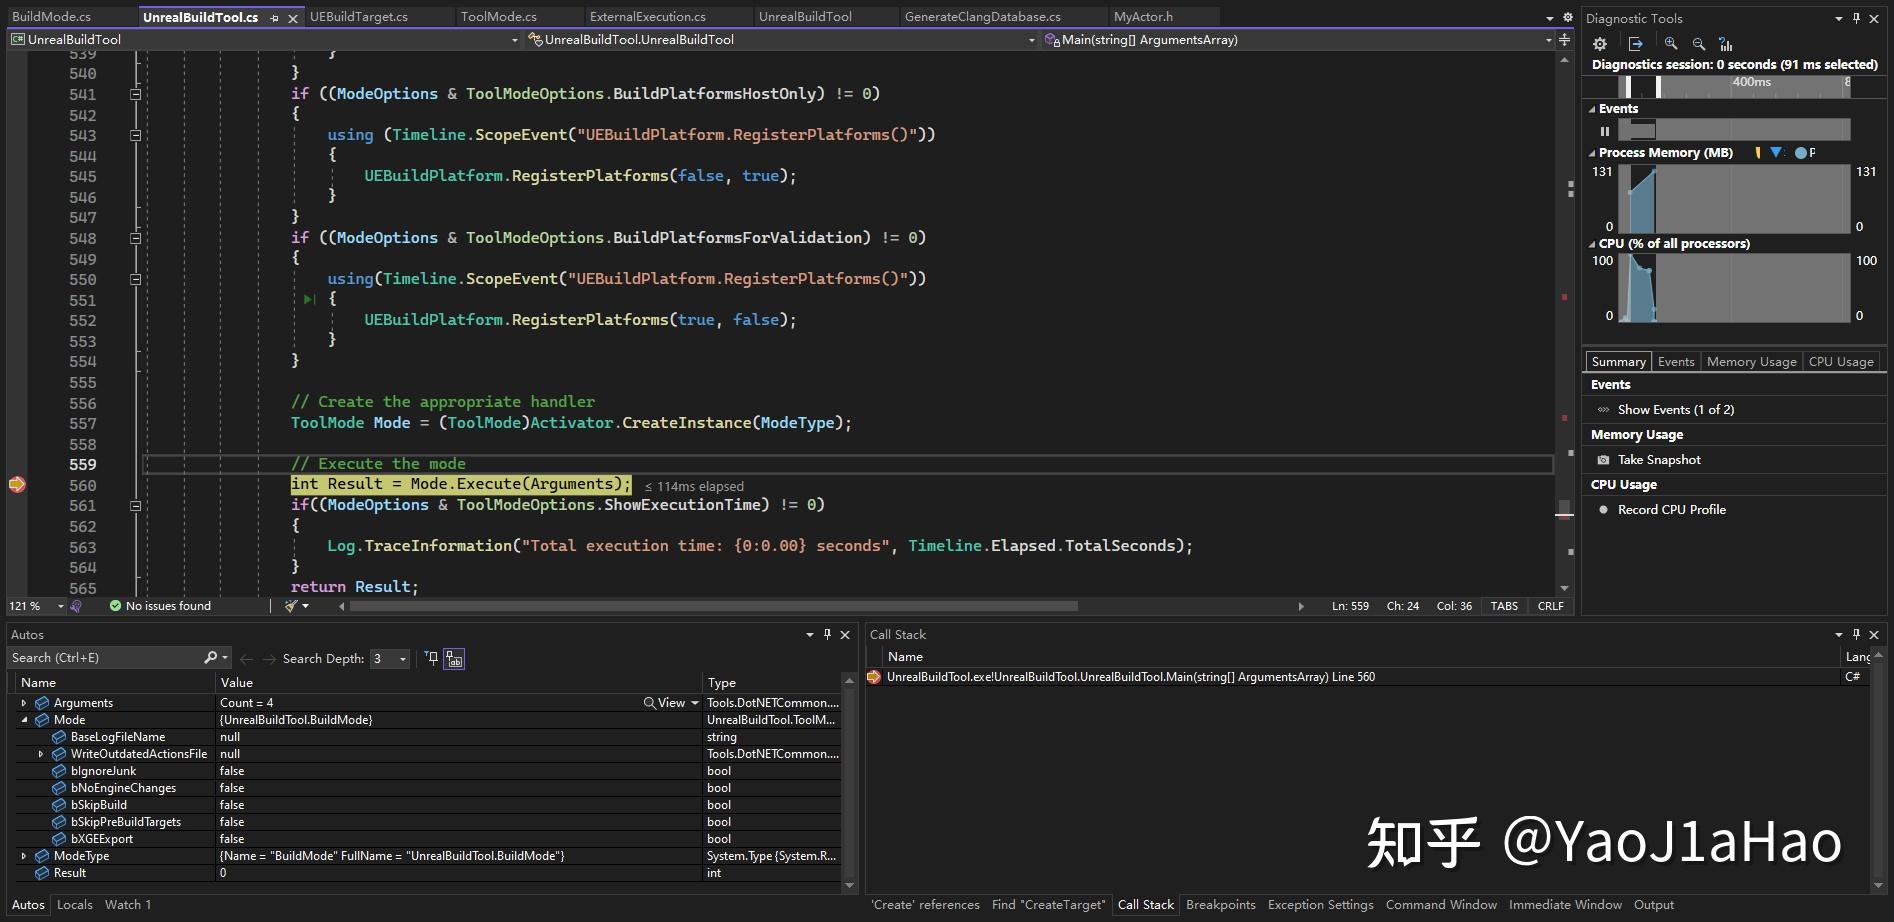Zoom in on the diagnostics timeline

[x=1670, y=44]
